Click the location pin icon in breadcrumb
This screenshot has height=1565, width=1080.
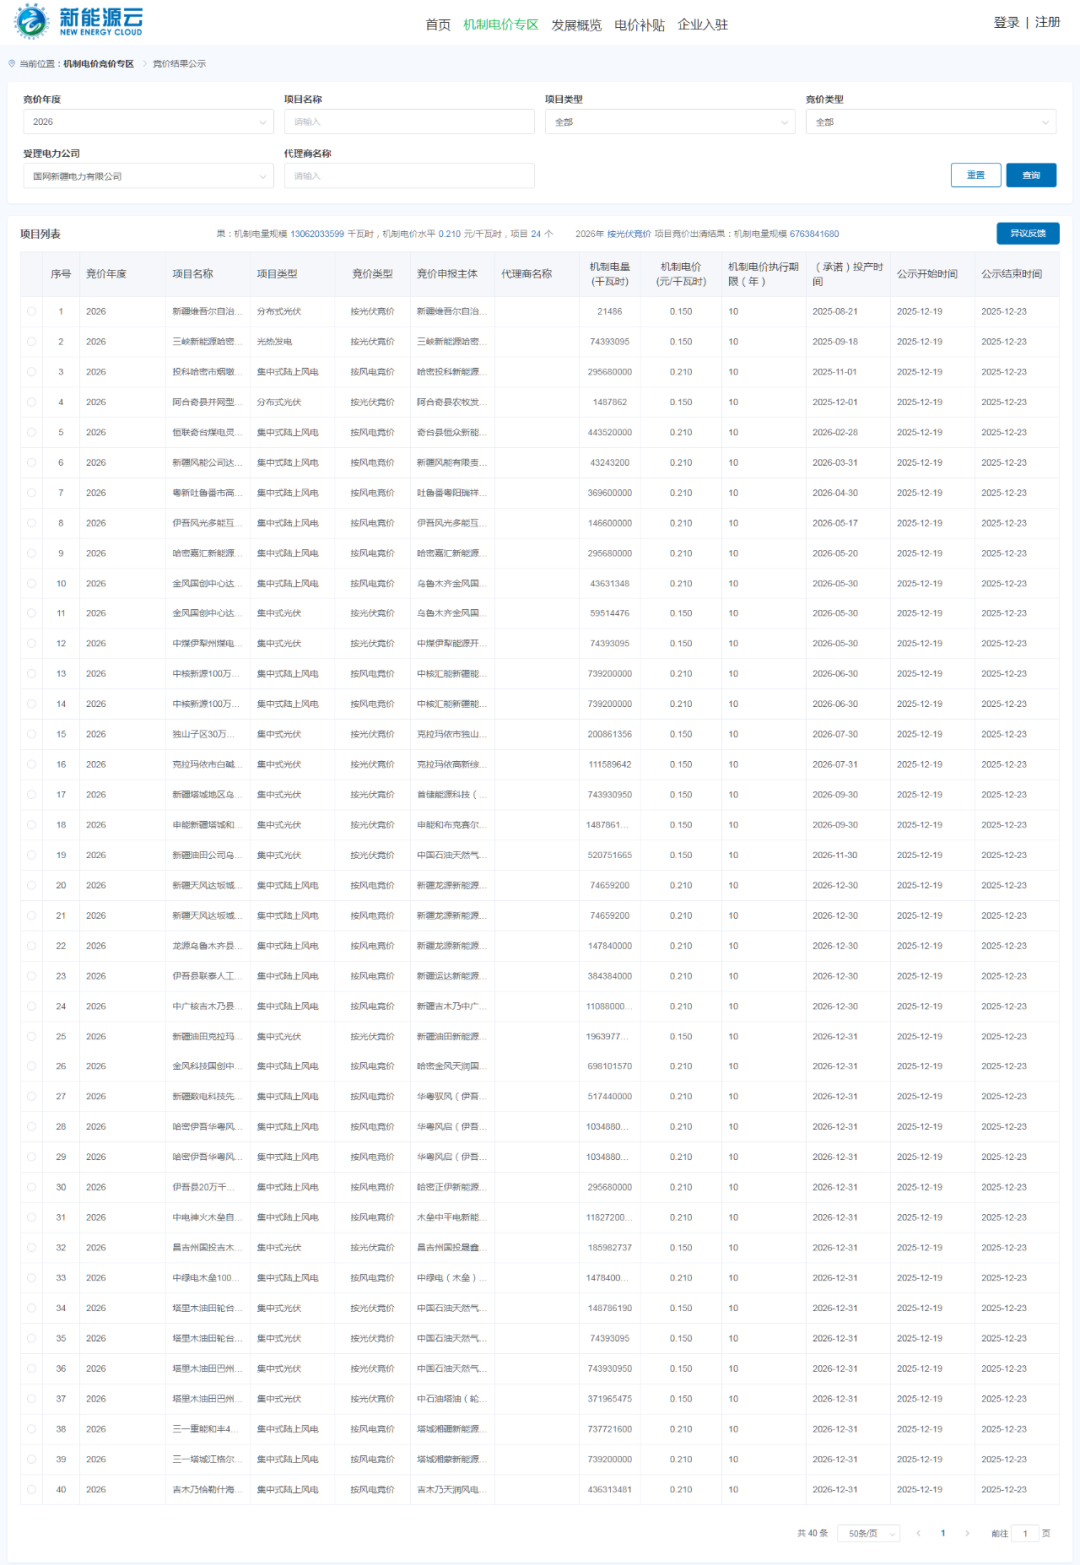click(x=12, y=64)
